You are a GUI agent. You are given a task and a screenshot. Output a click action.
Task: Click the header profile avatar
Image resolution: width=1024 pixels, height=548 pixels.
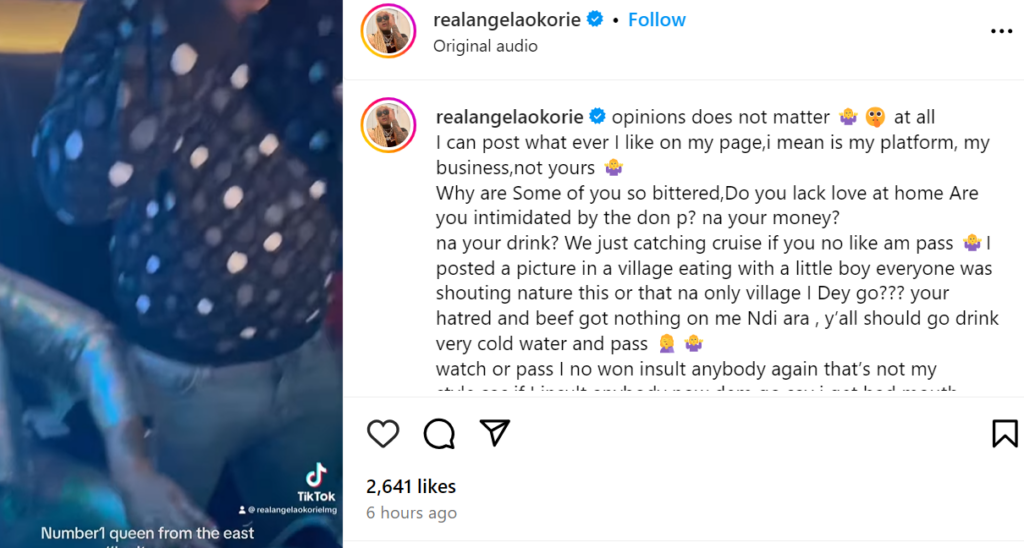pos(388,31)
